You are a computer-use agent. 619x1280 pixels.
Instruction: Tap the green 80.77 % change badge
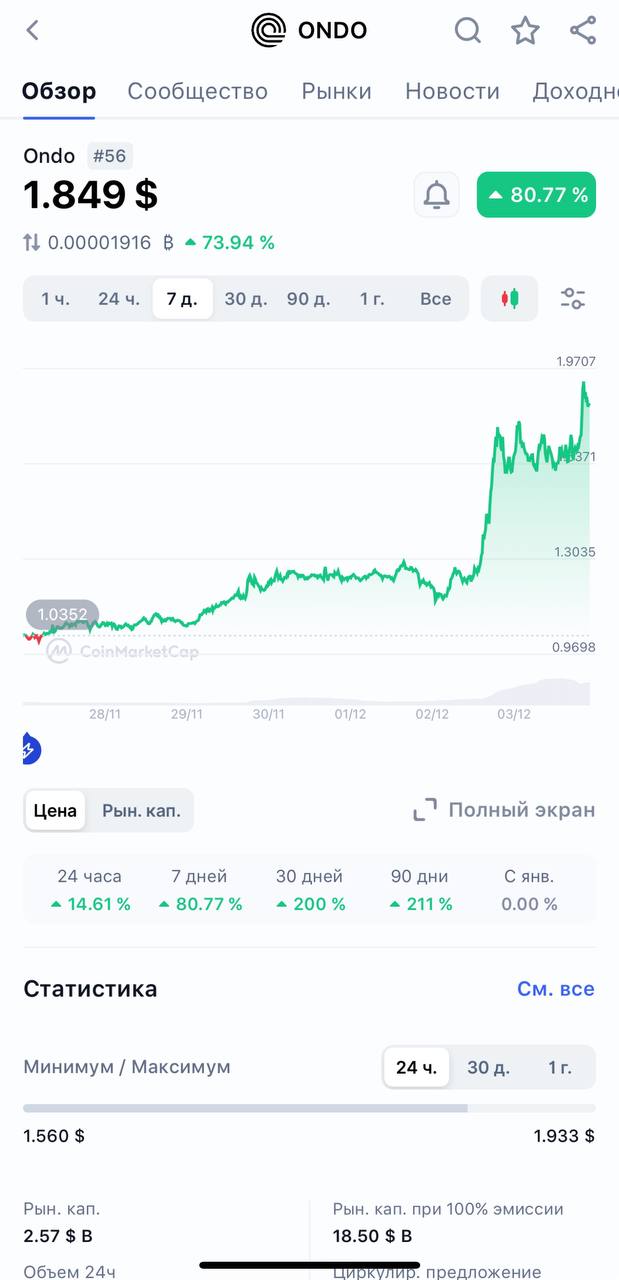536,194
